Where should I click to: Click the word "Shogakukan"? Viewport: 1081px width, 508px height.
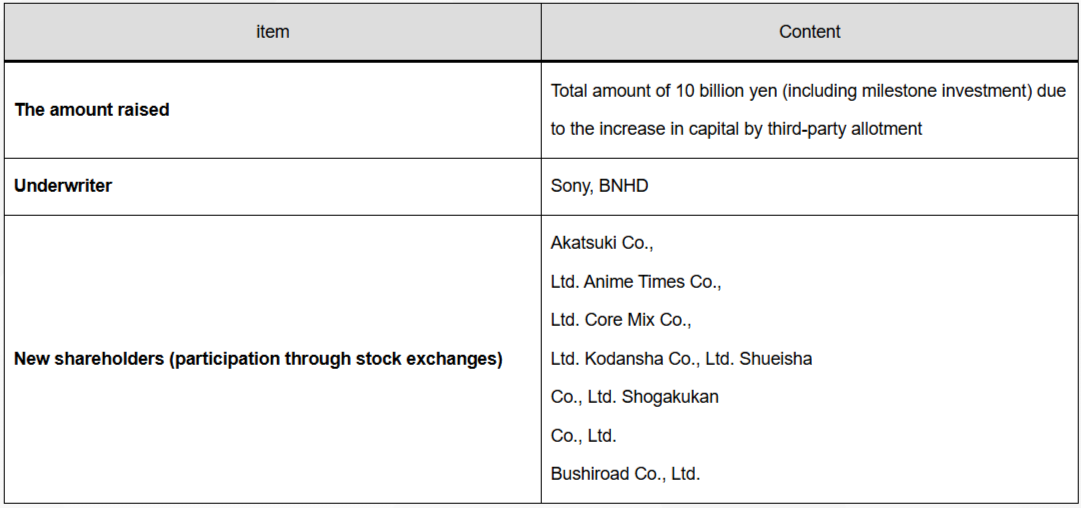click(670, 397)
